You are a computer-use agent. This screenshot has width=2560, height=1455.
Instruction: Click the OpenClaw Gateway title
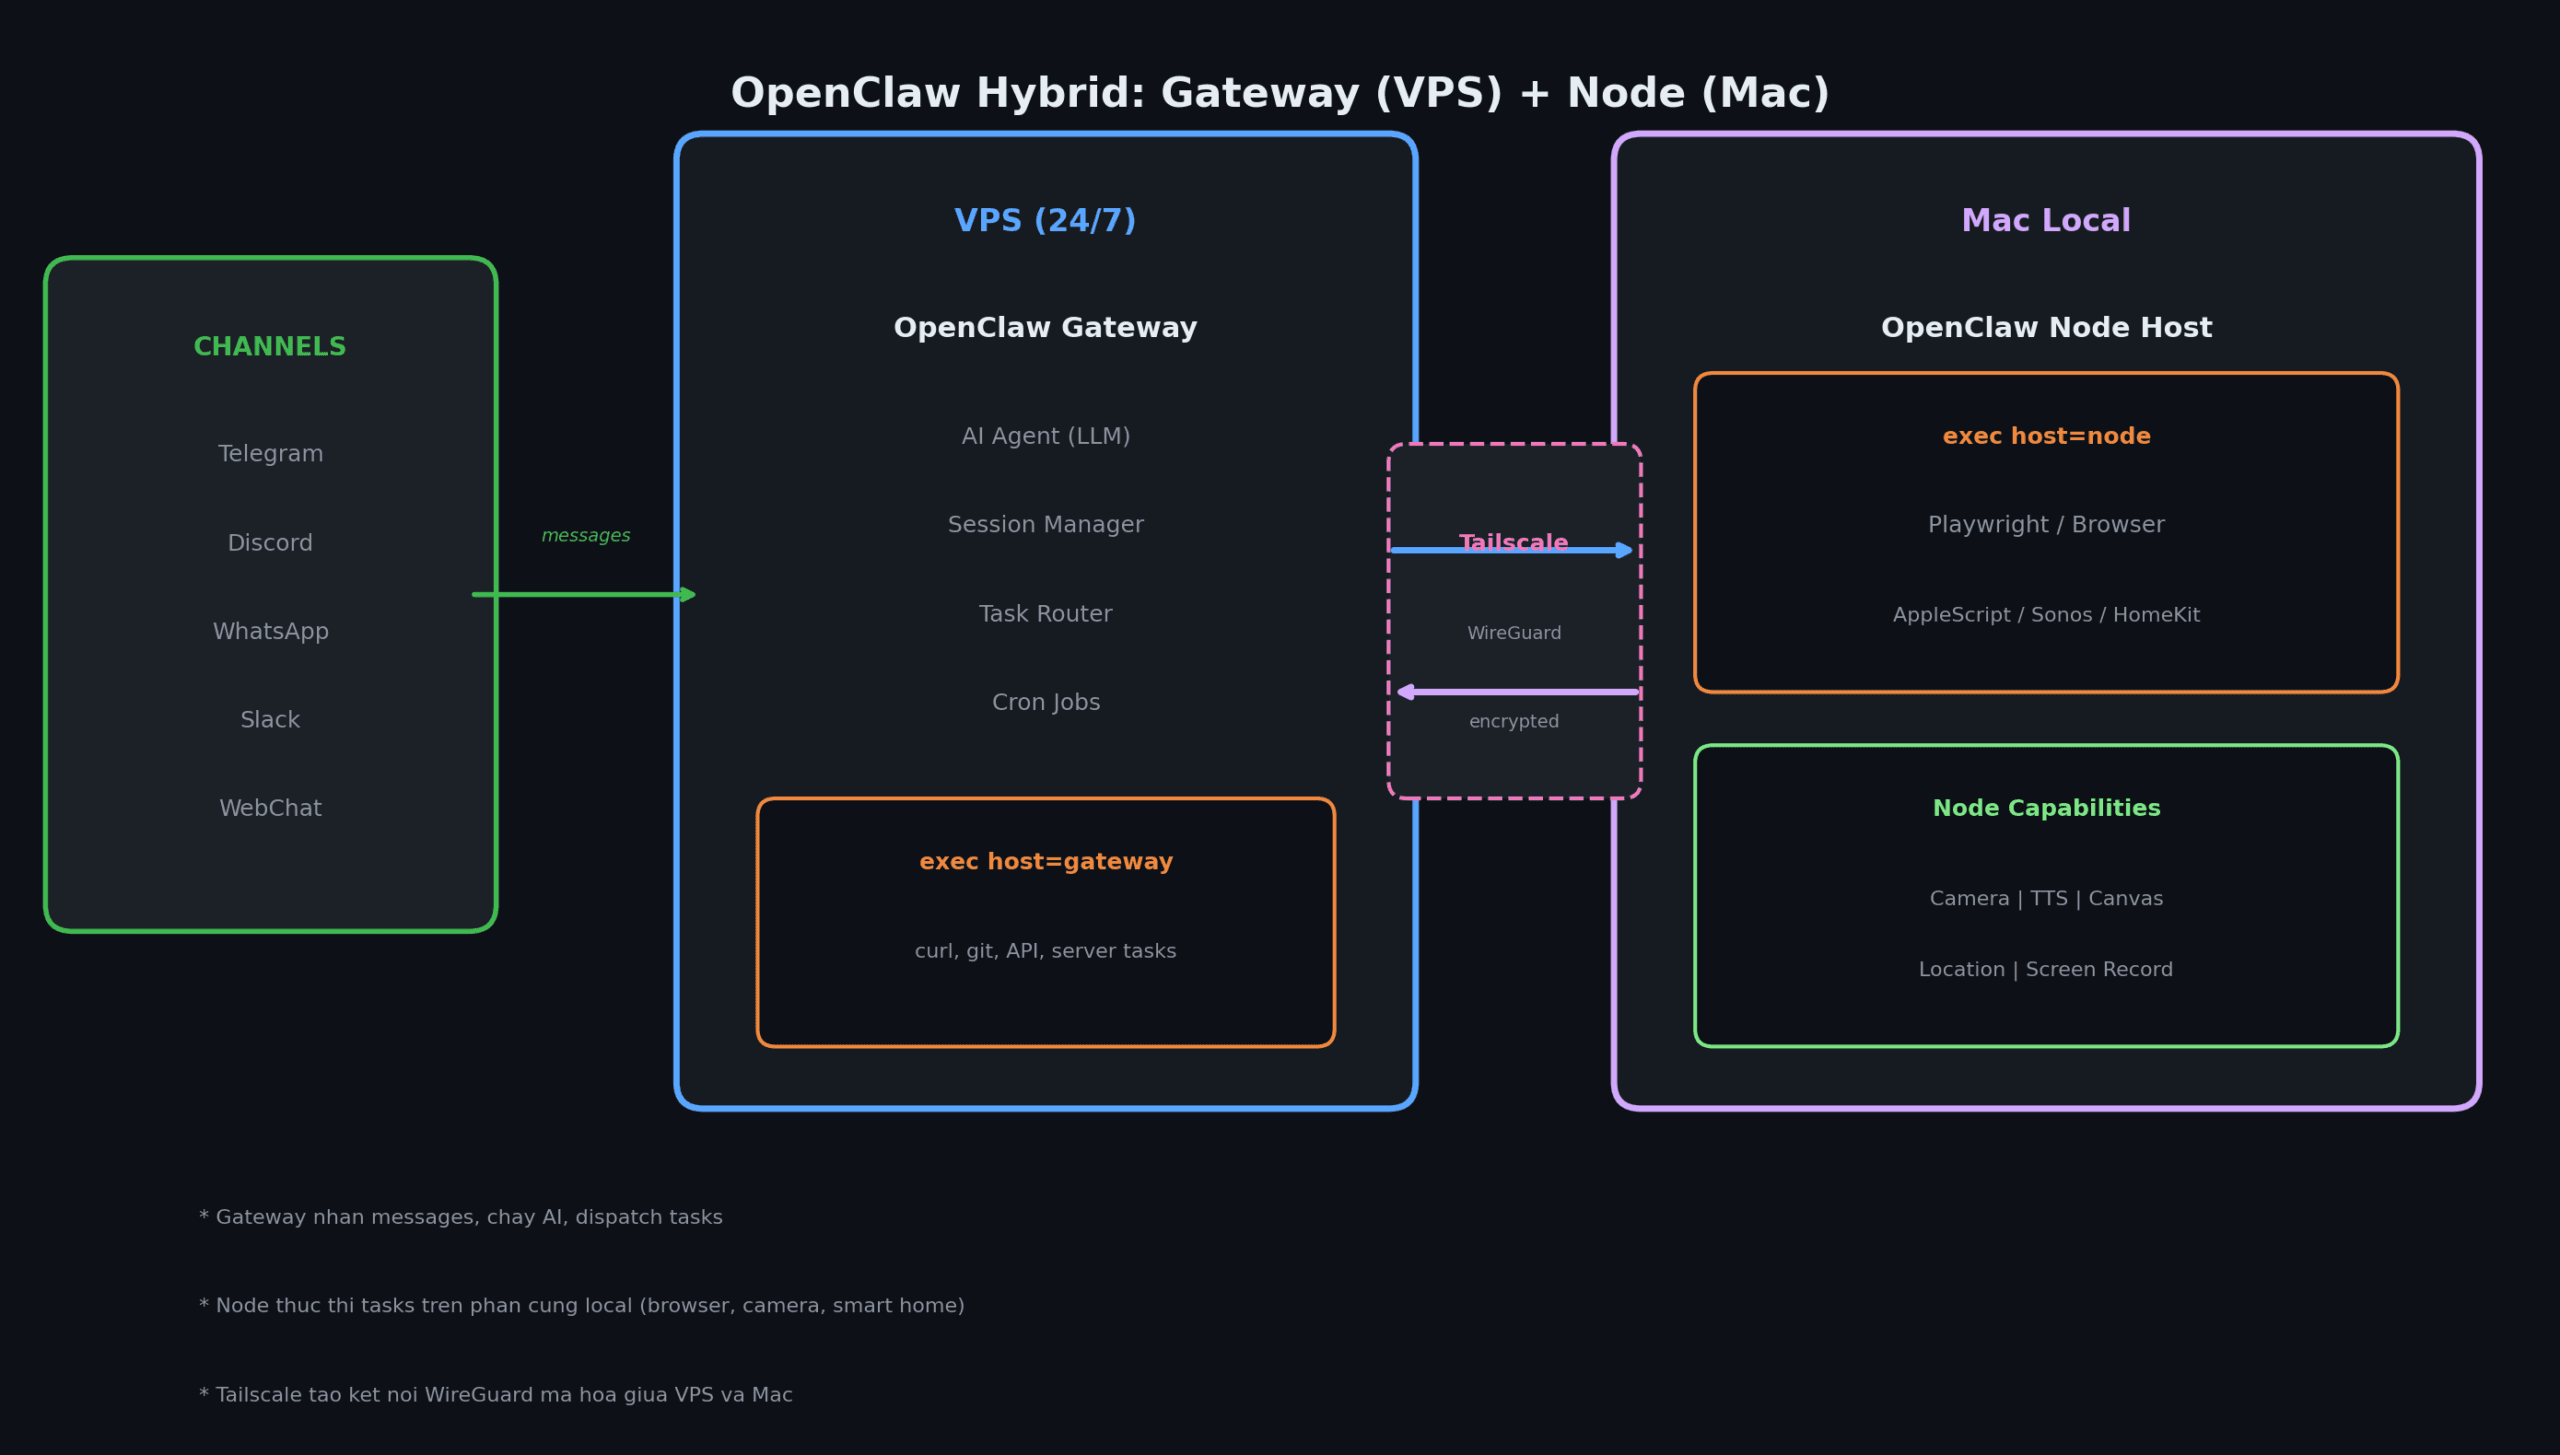click(x=1045, y=326)
